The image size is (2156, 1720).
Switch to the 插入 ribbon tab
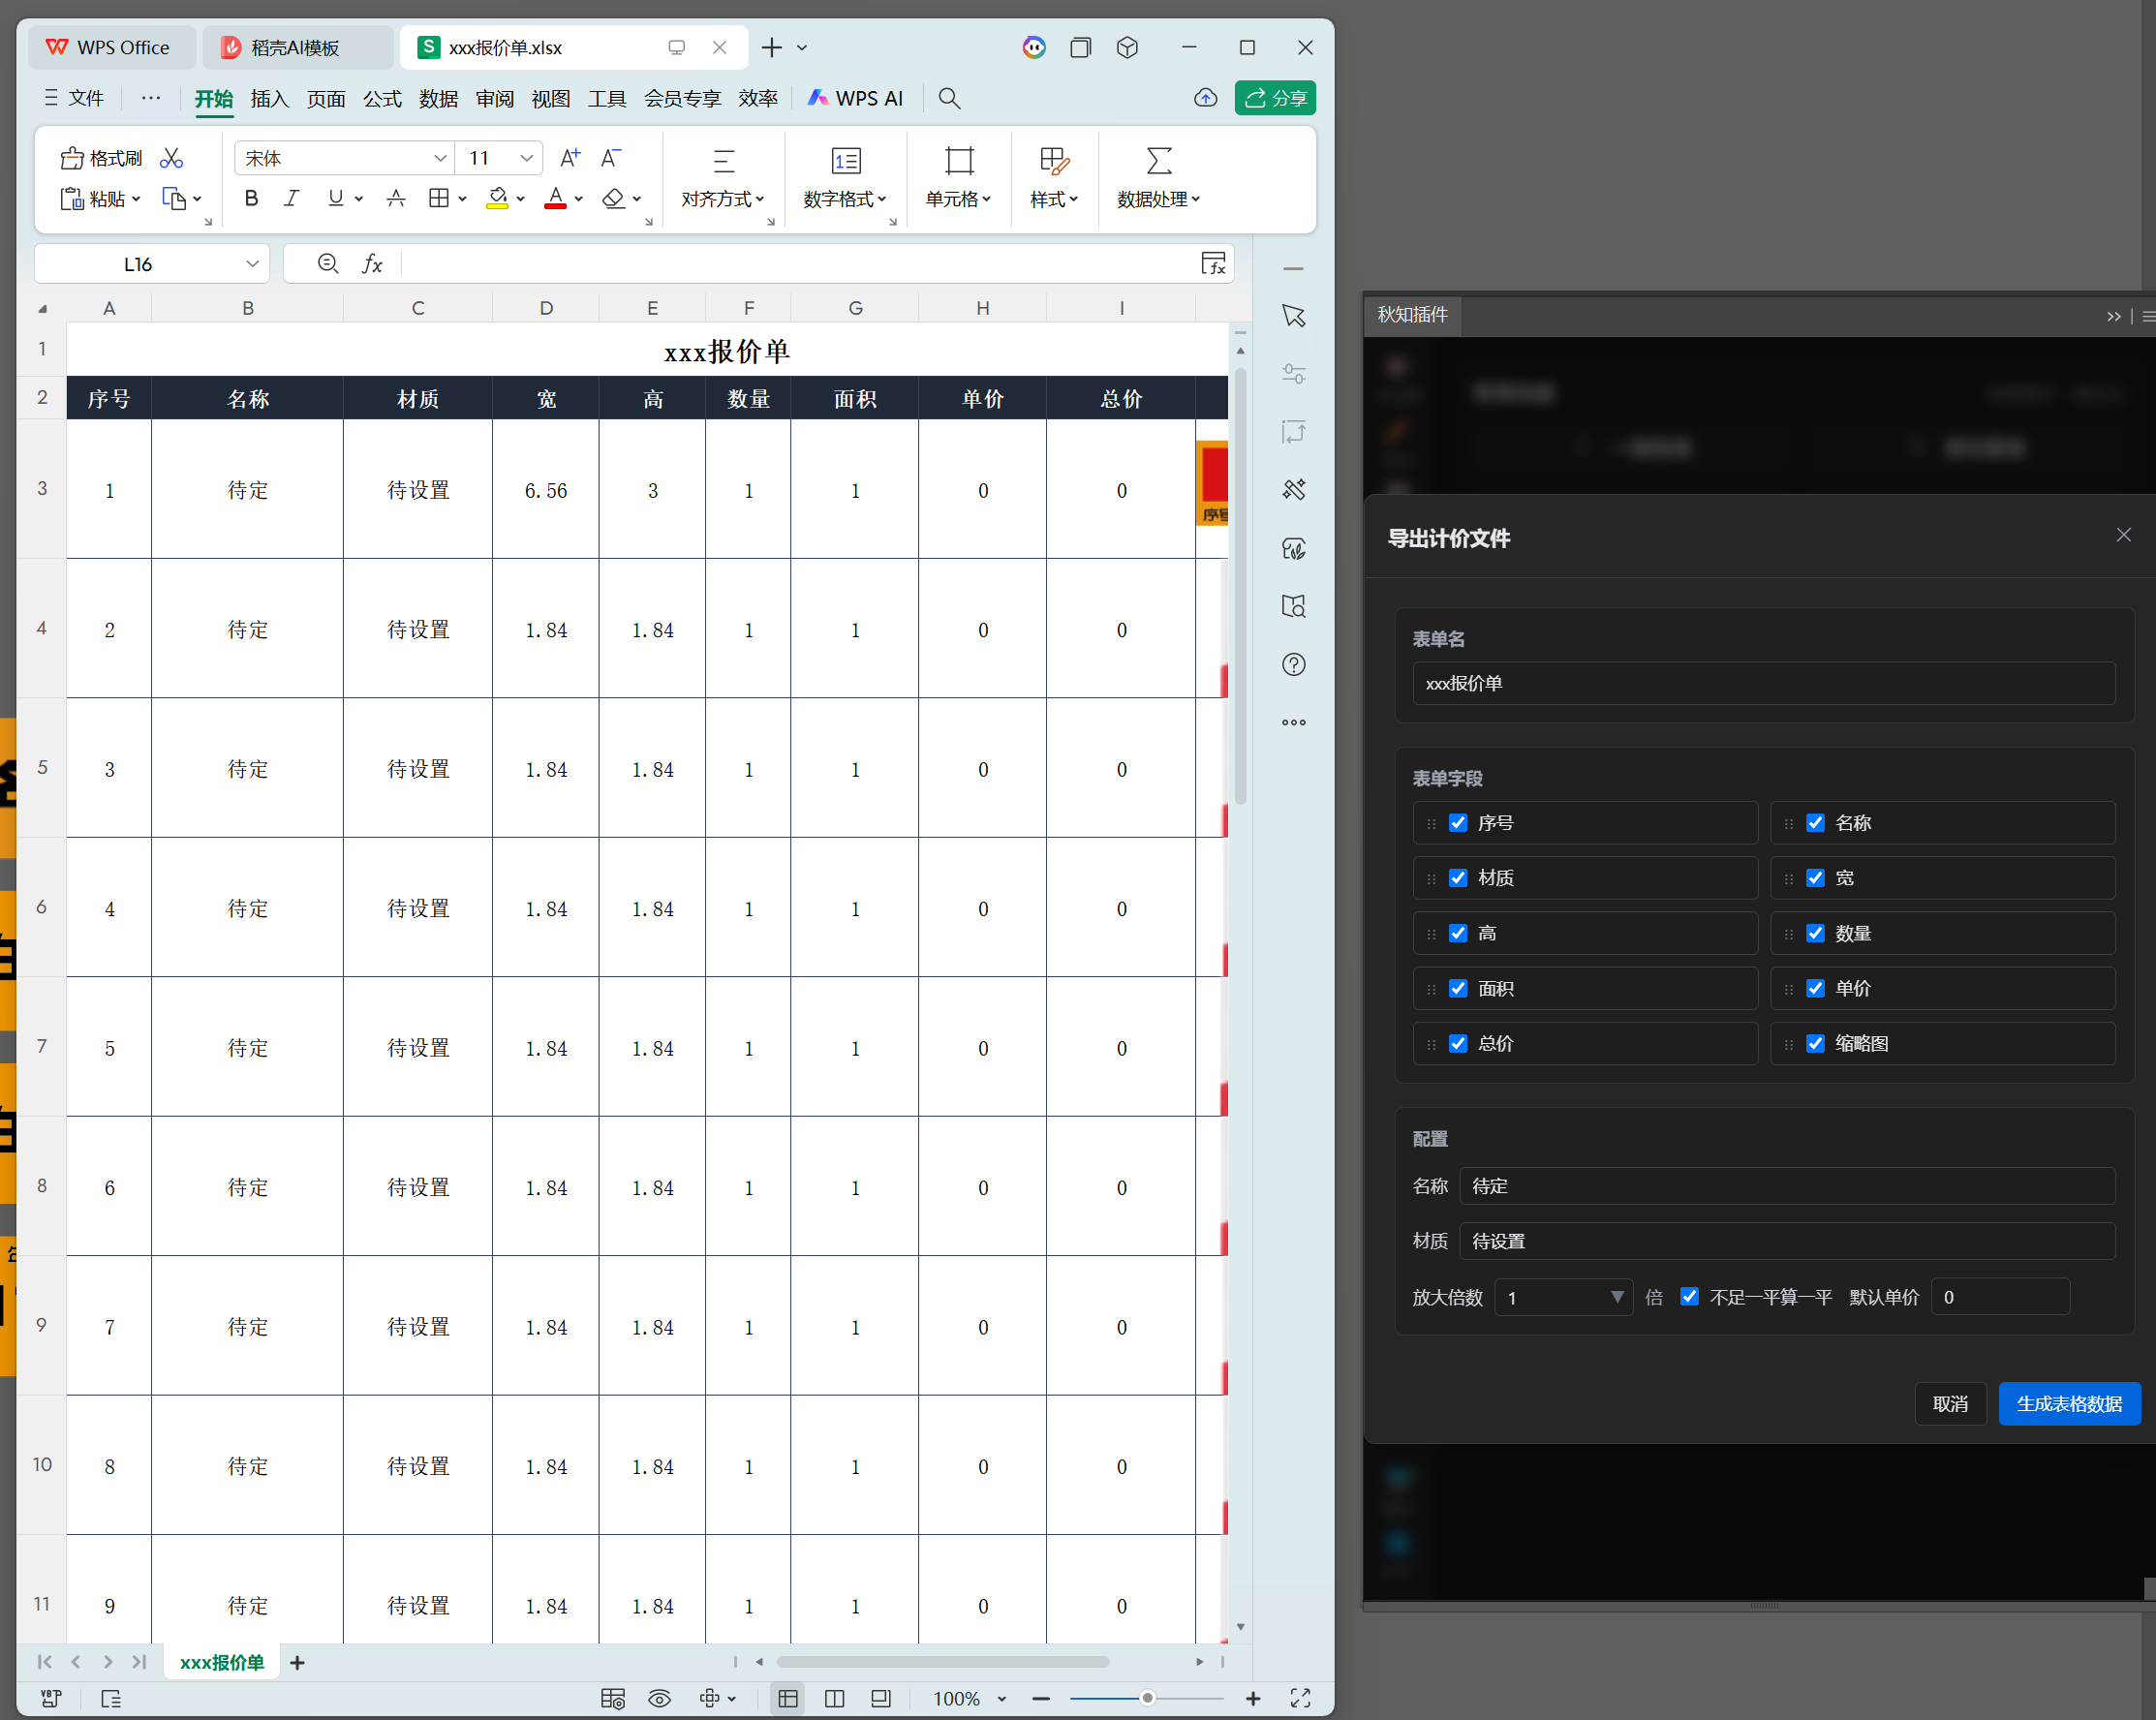(x=269, y=98)
